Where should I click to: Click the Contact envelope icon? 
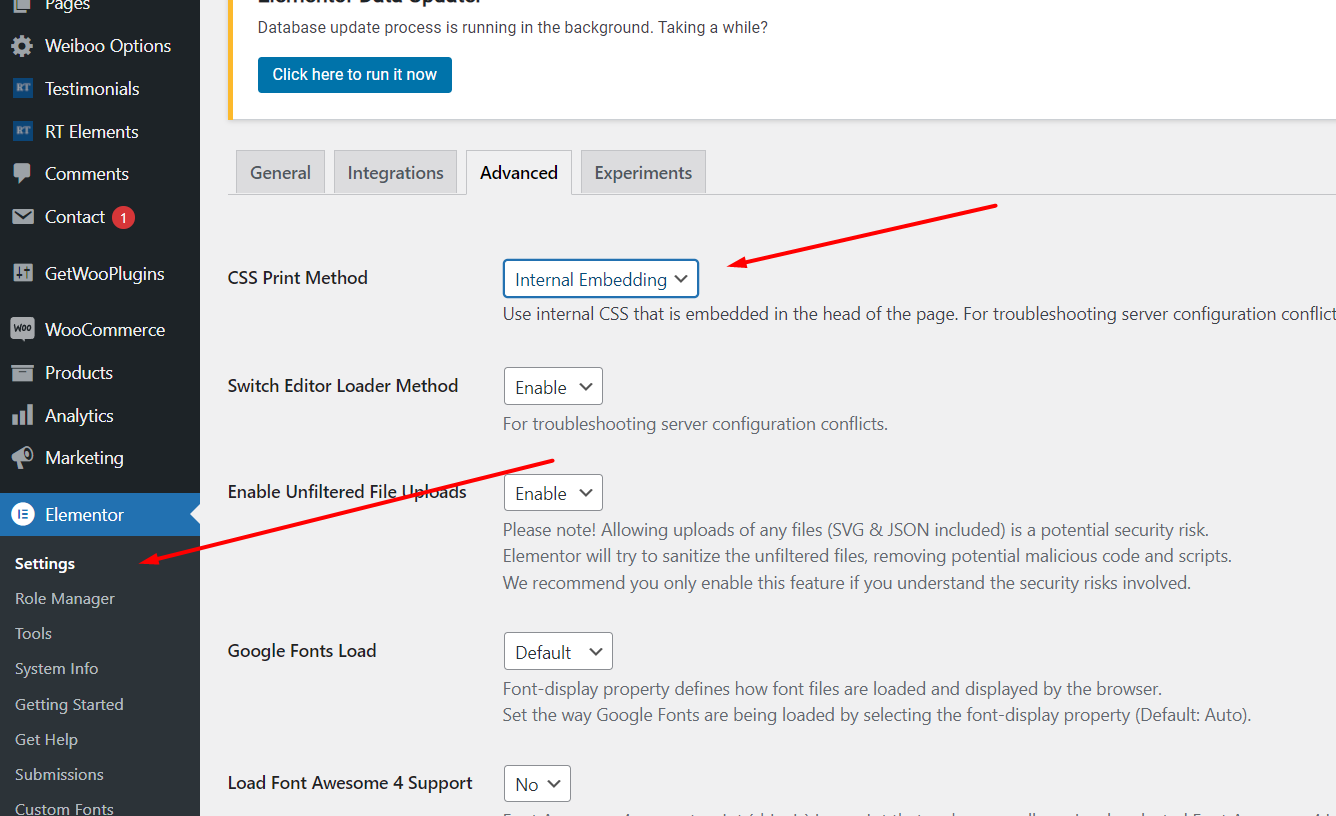(22, 217)
